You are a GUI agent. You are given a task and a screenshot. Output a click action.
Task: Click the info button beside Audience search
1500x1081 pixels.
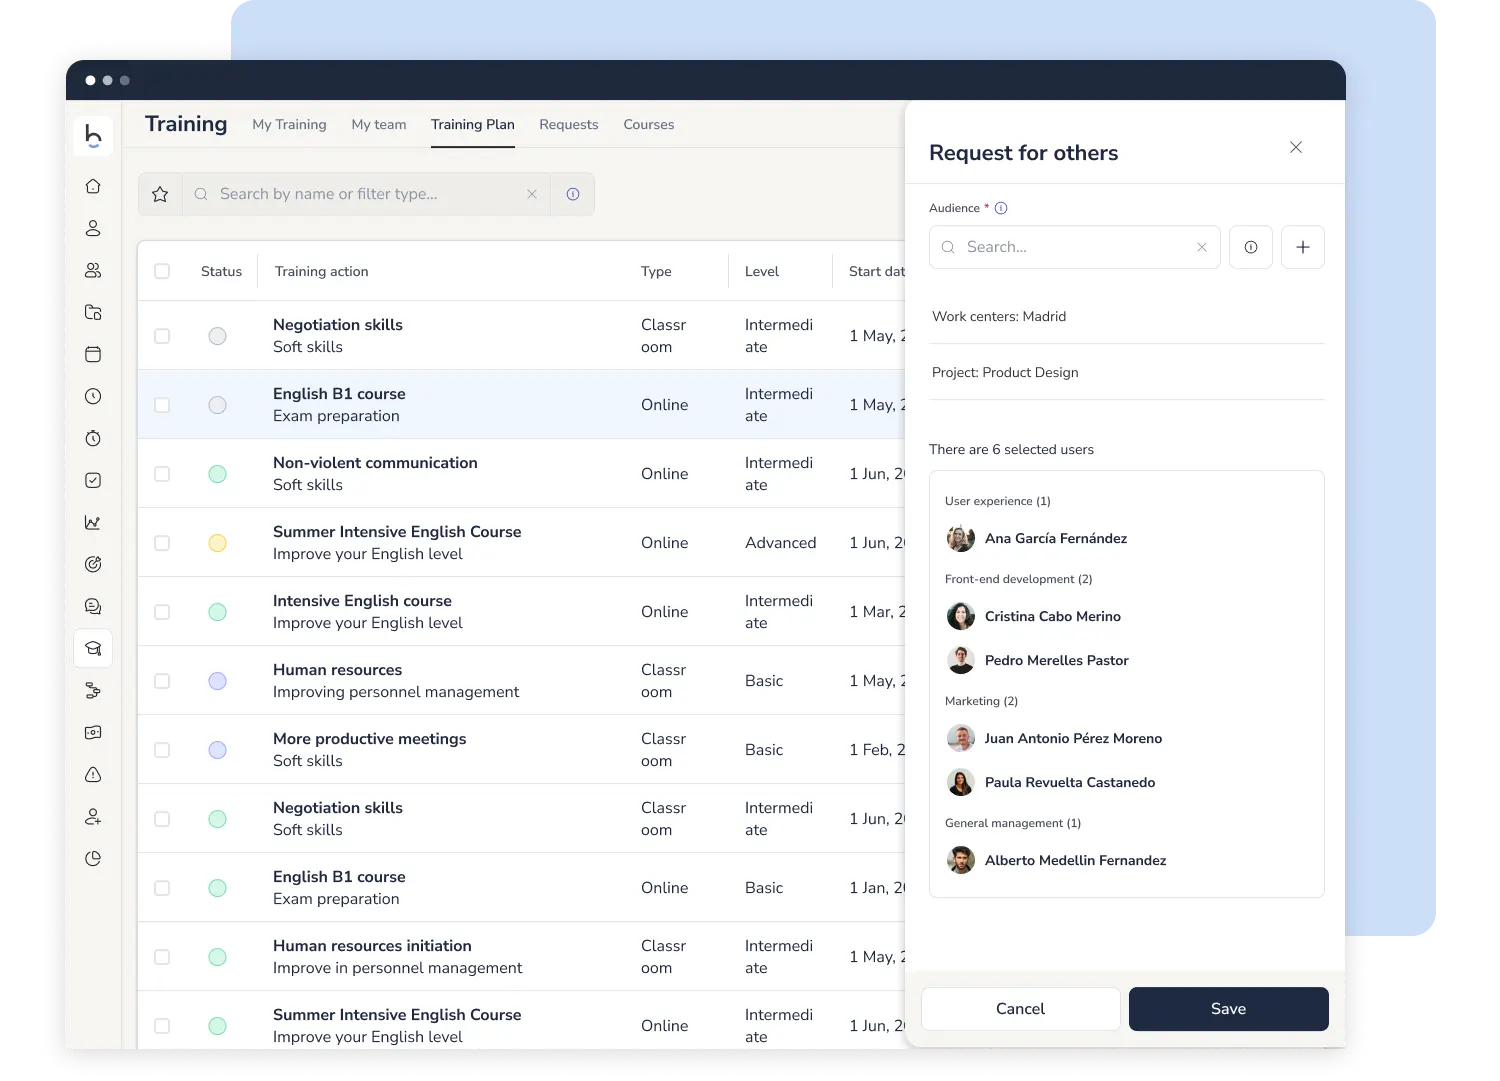point(1251,247)
